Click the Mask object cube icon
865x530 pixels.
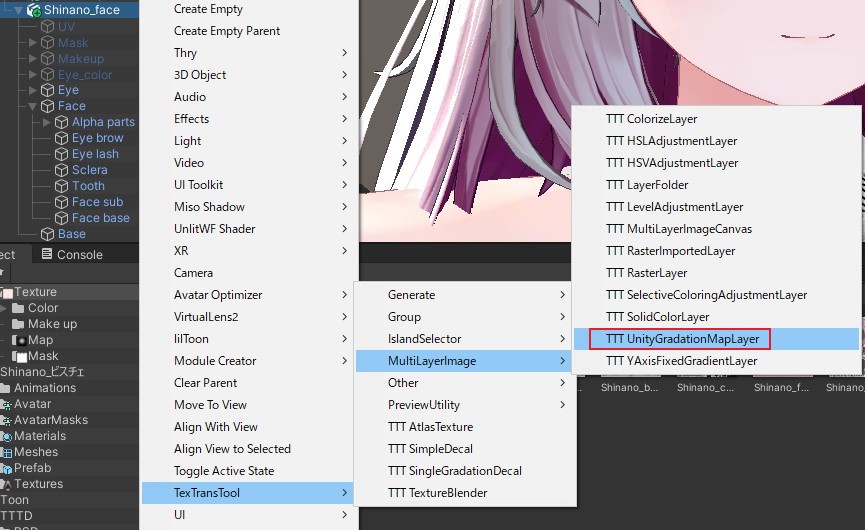(x=48, y=42)
